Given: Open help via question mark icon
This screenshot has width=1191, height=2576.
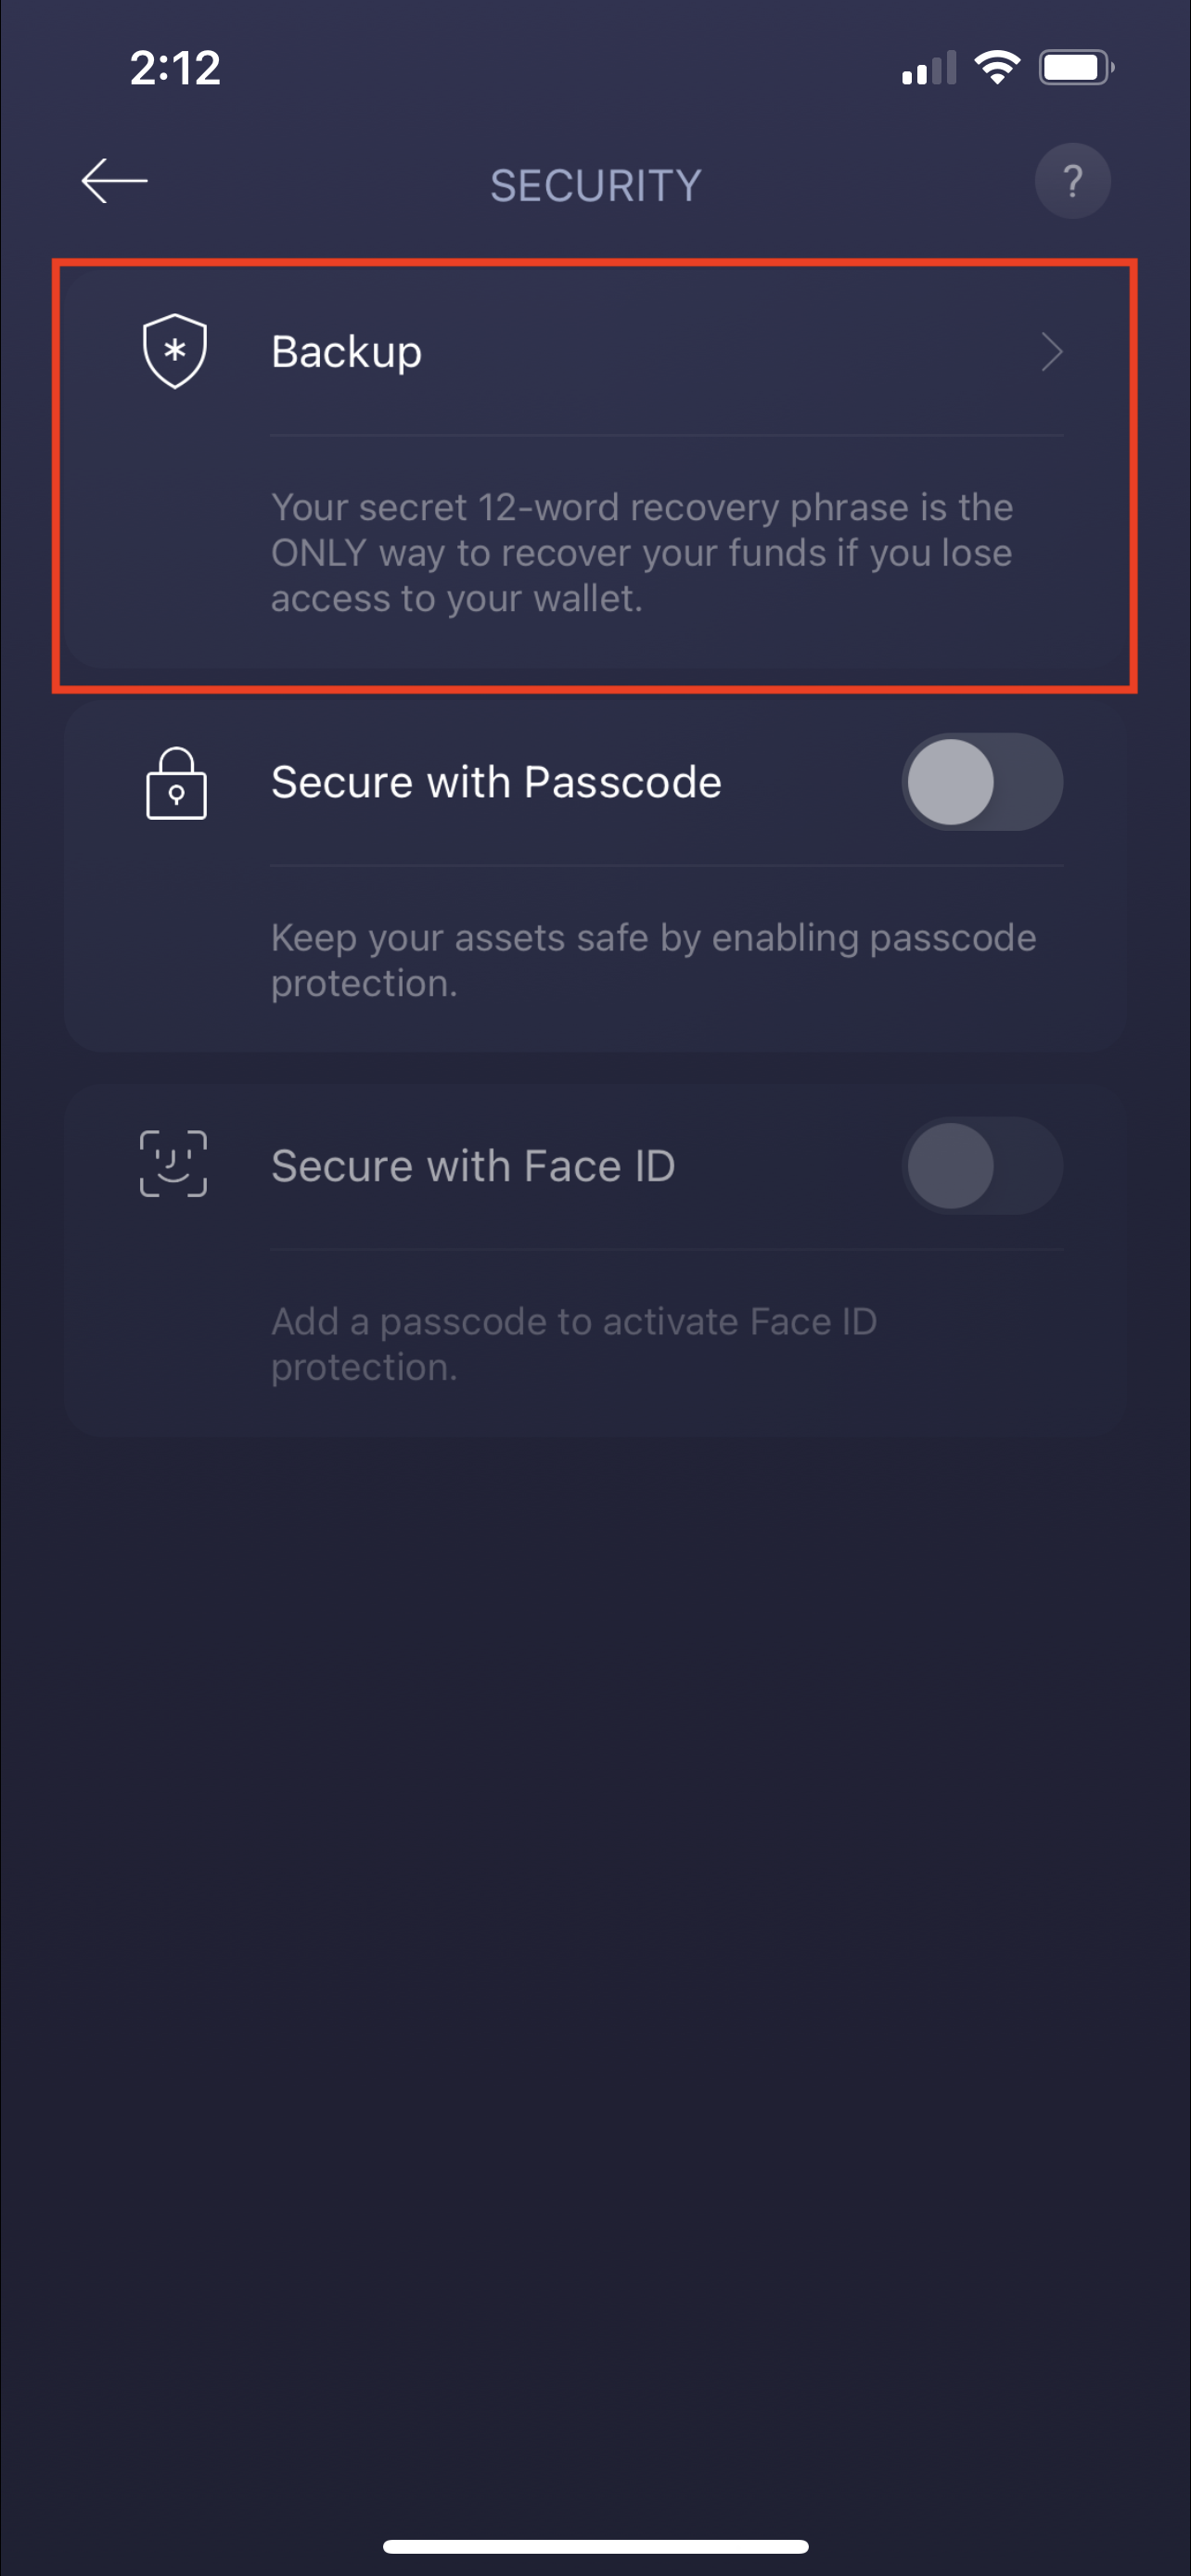Looking at the screenshot, I should click(1072, 181).
